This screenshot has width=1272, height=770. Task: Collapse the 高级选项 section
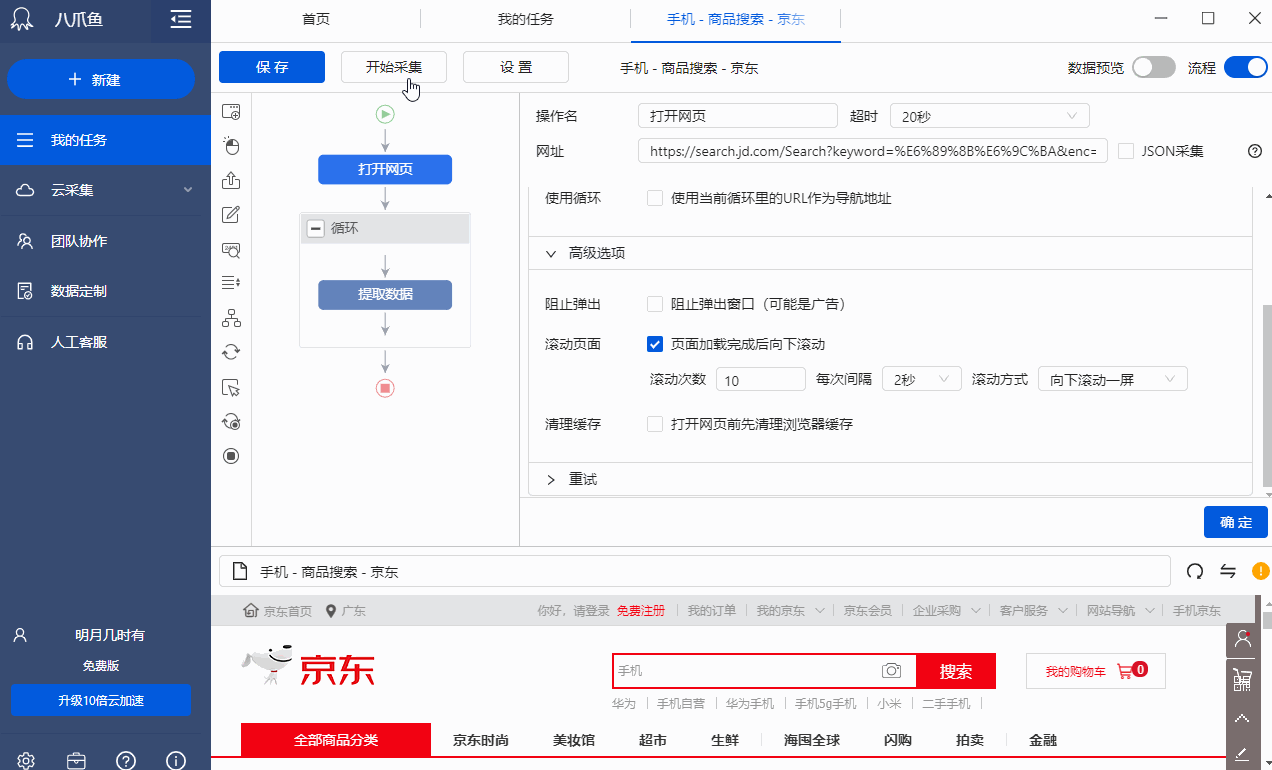[x=551, y=254]
